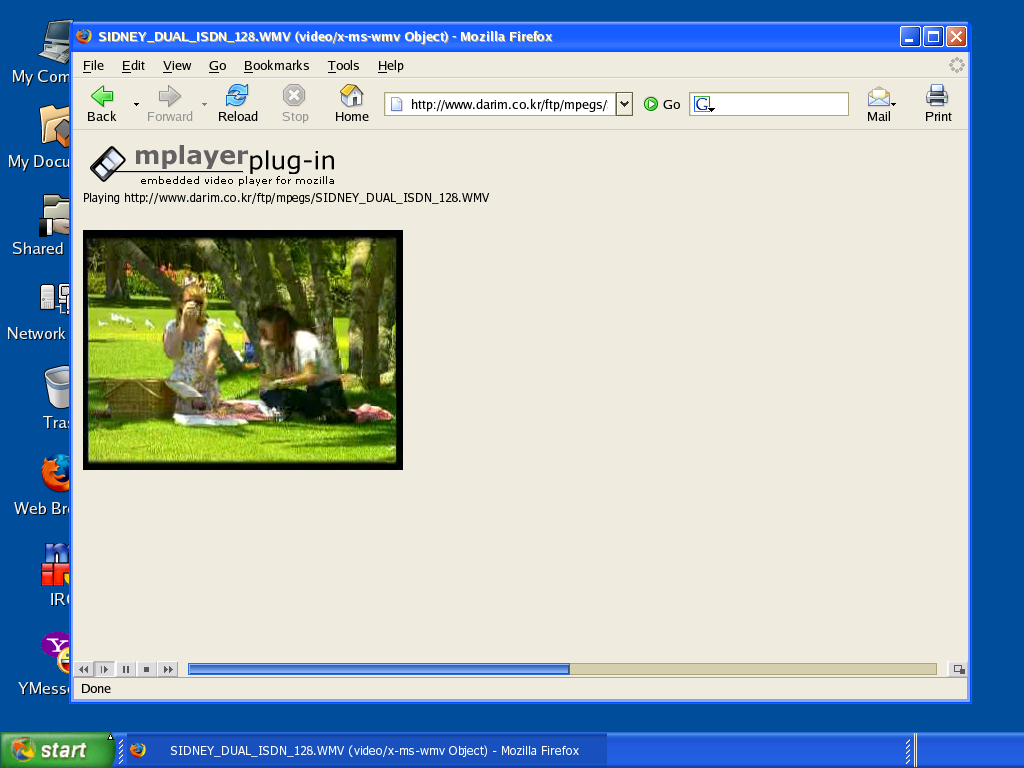
Task: Click the throbber activity indicator
Action: (957, 65)
